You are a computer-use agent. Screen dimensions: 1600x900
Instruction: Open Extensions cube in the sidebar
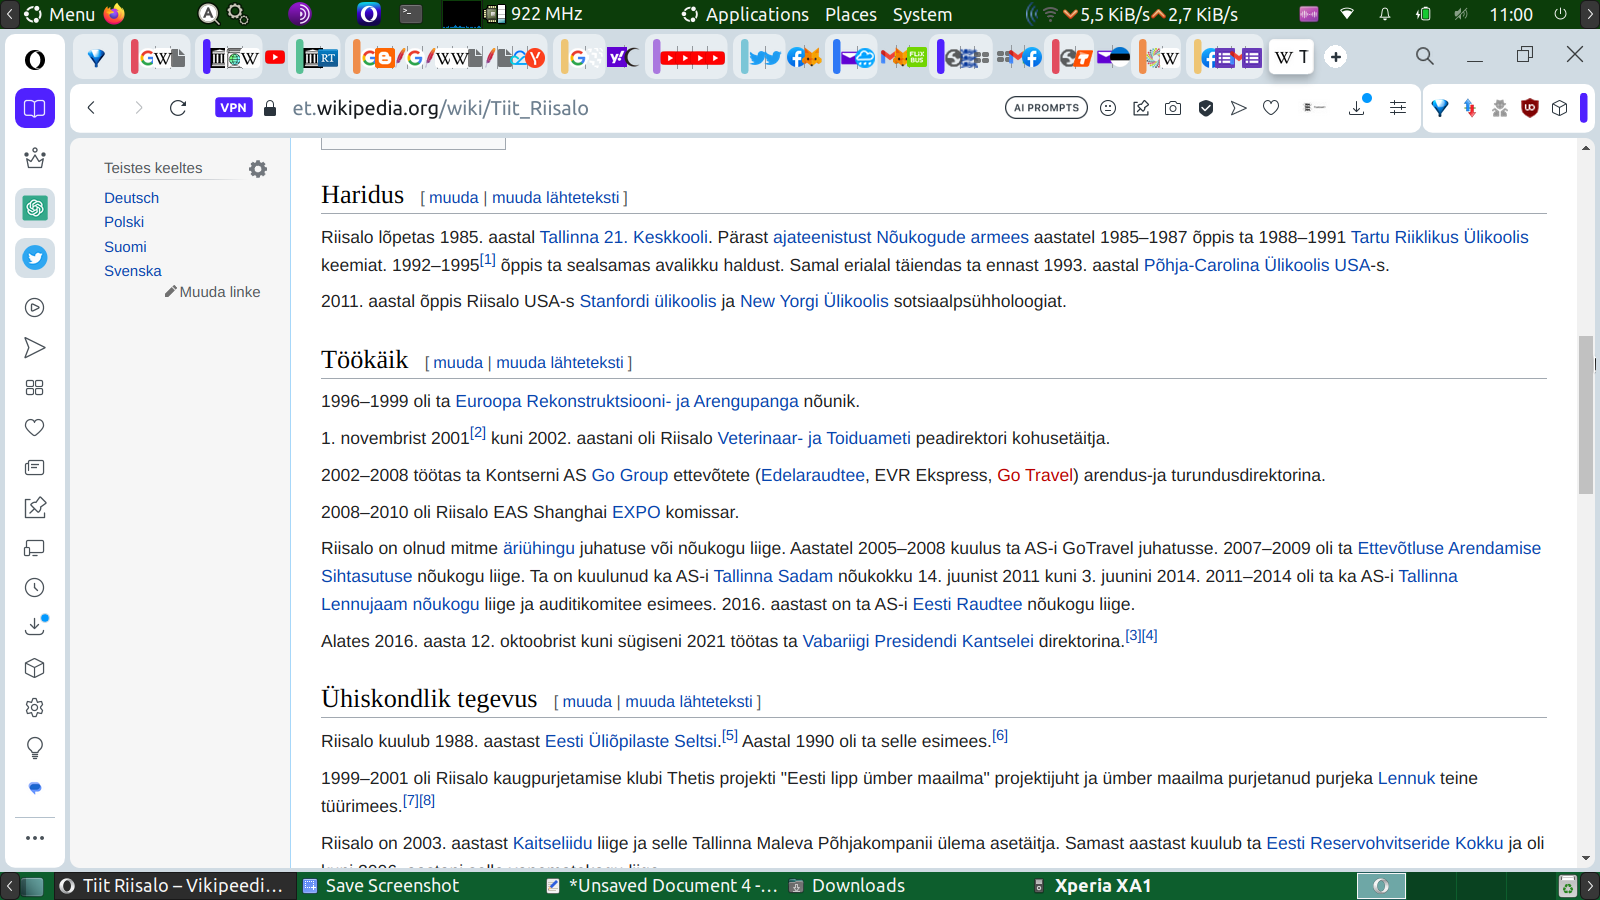pyautogui.click(x=35, y=668)
